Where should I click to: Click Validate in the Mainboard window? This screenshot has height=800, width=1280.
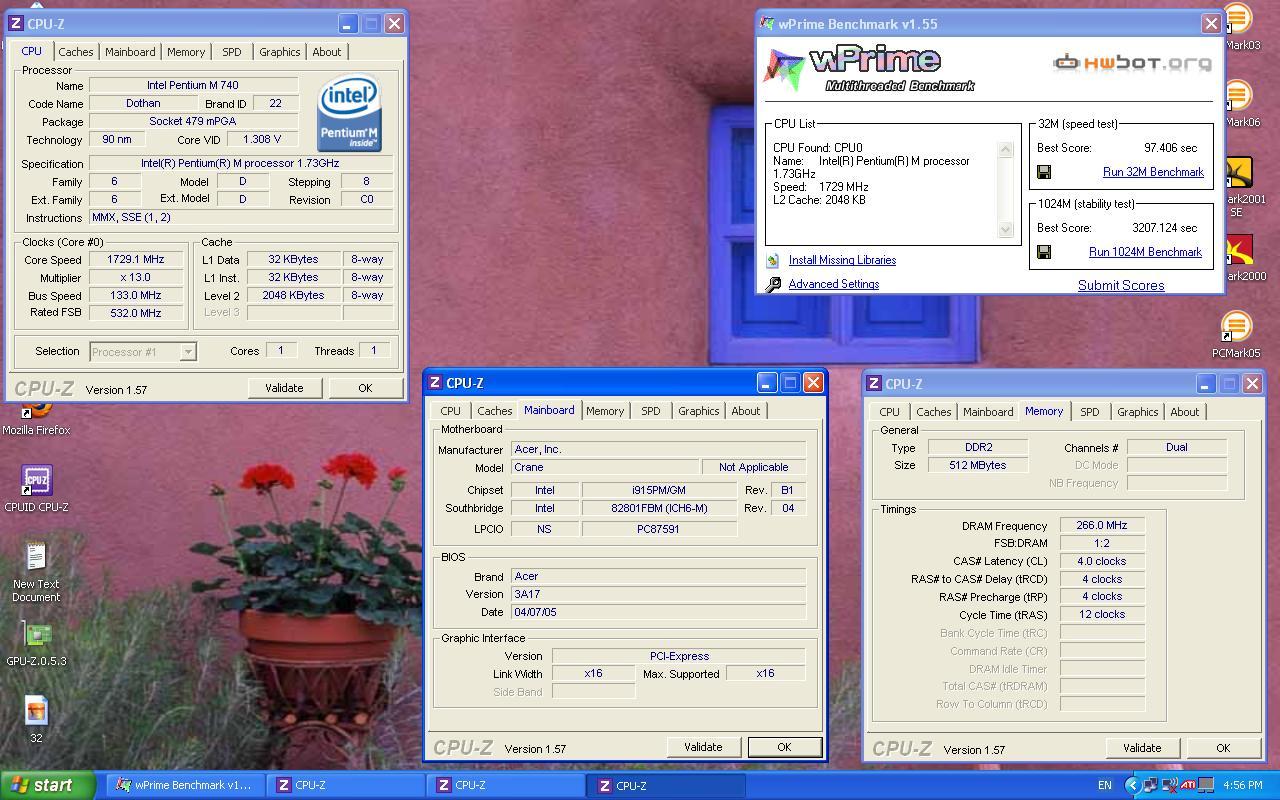coord(703,747)
